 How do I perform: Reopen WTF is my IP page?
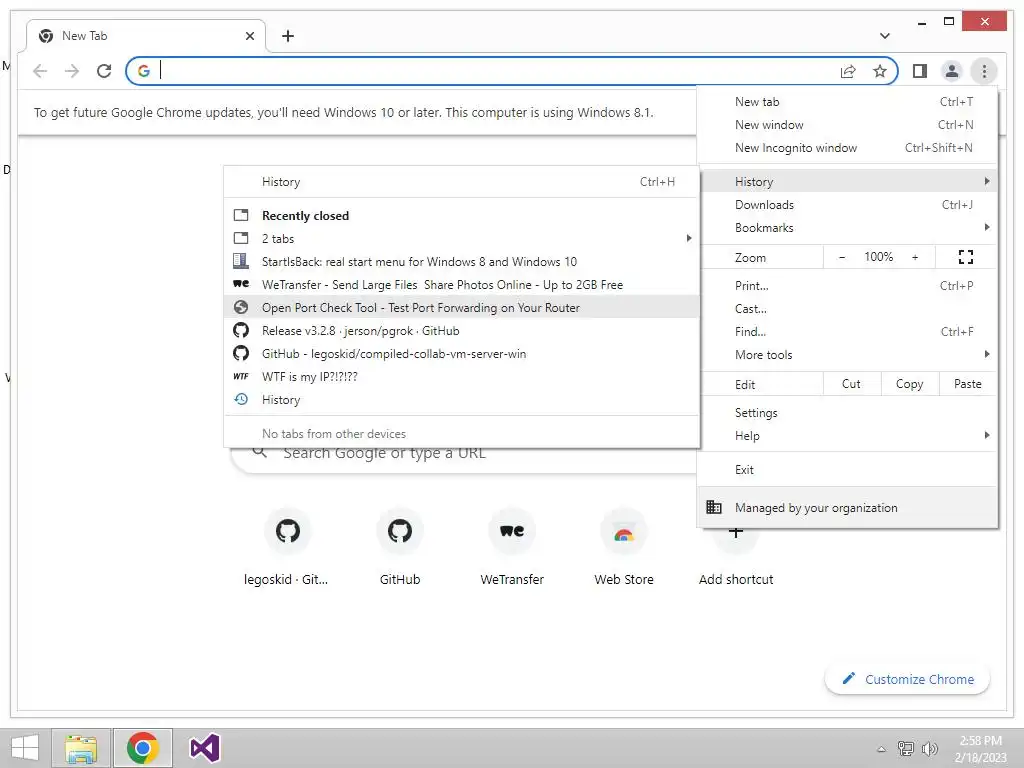pos(461,377)
